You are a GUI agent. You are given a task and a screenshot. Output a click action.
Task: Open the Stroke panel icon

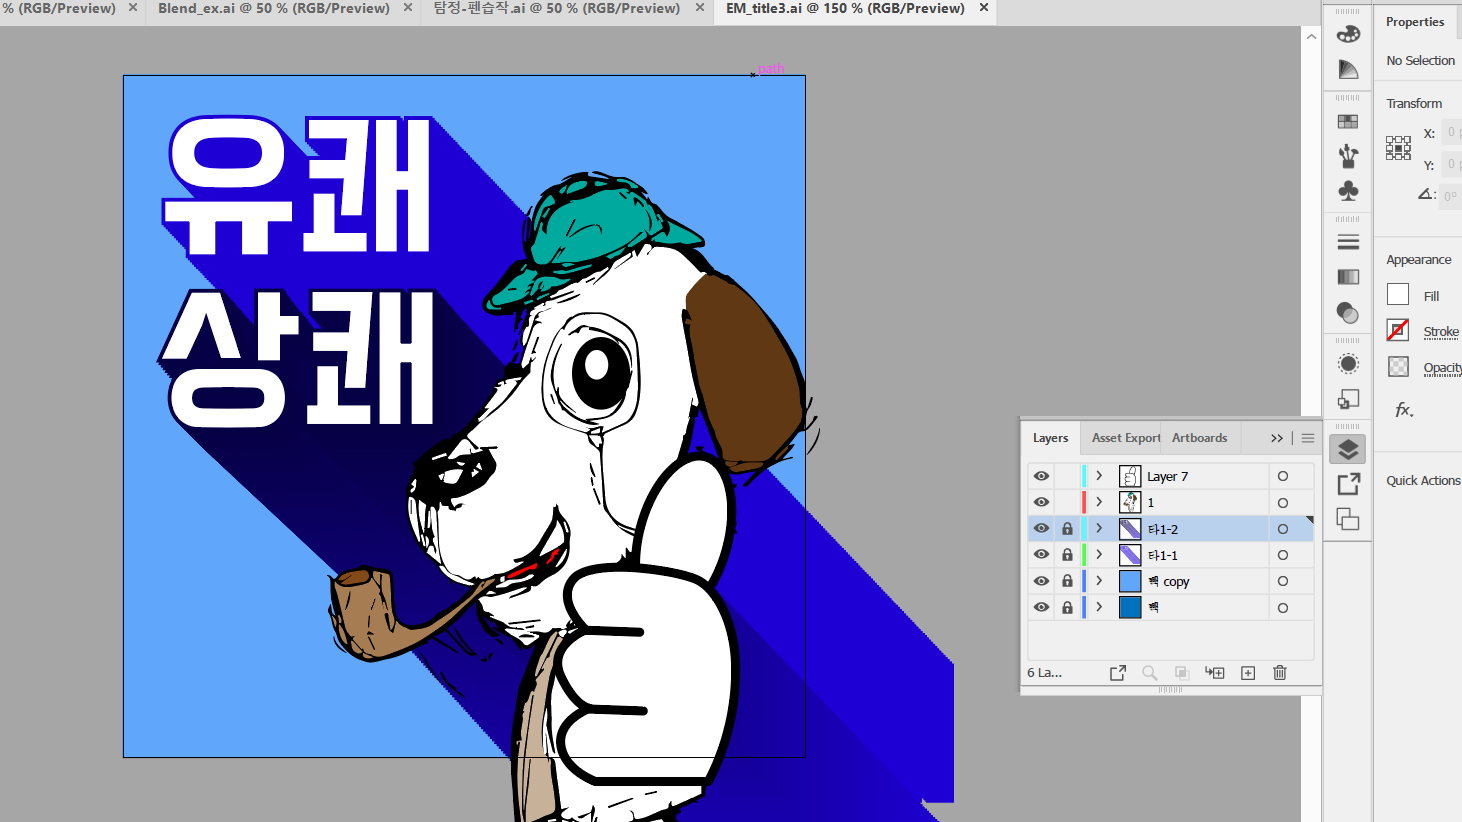tap(1348, 242)
